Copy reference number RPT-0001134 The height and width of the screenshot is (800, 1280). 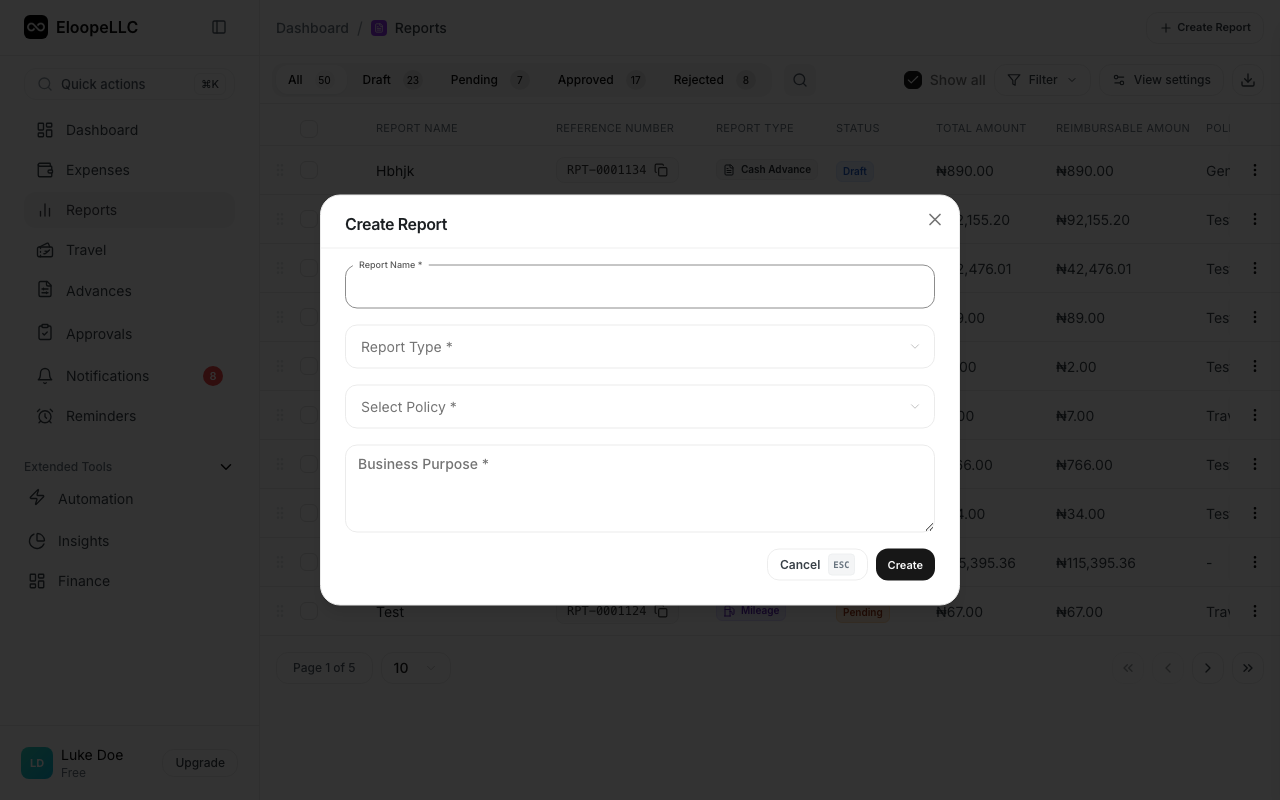pyautogui.click(x=661, y=170)
